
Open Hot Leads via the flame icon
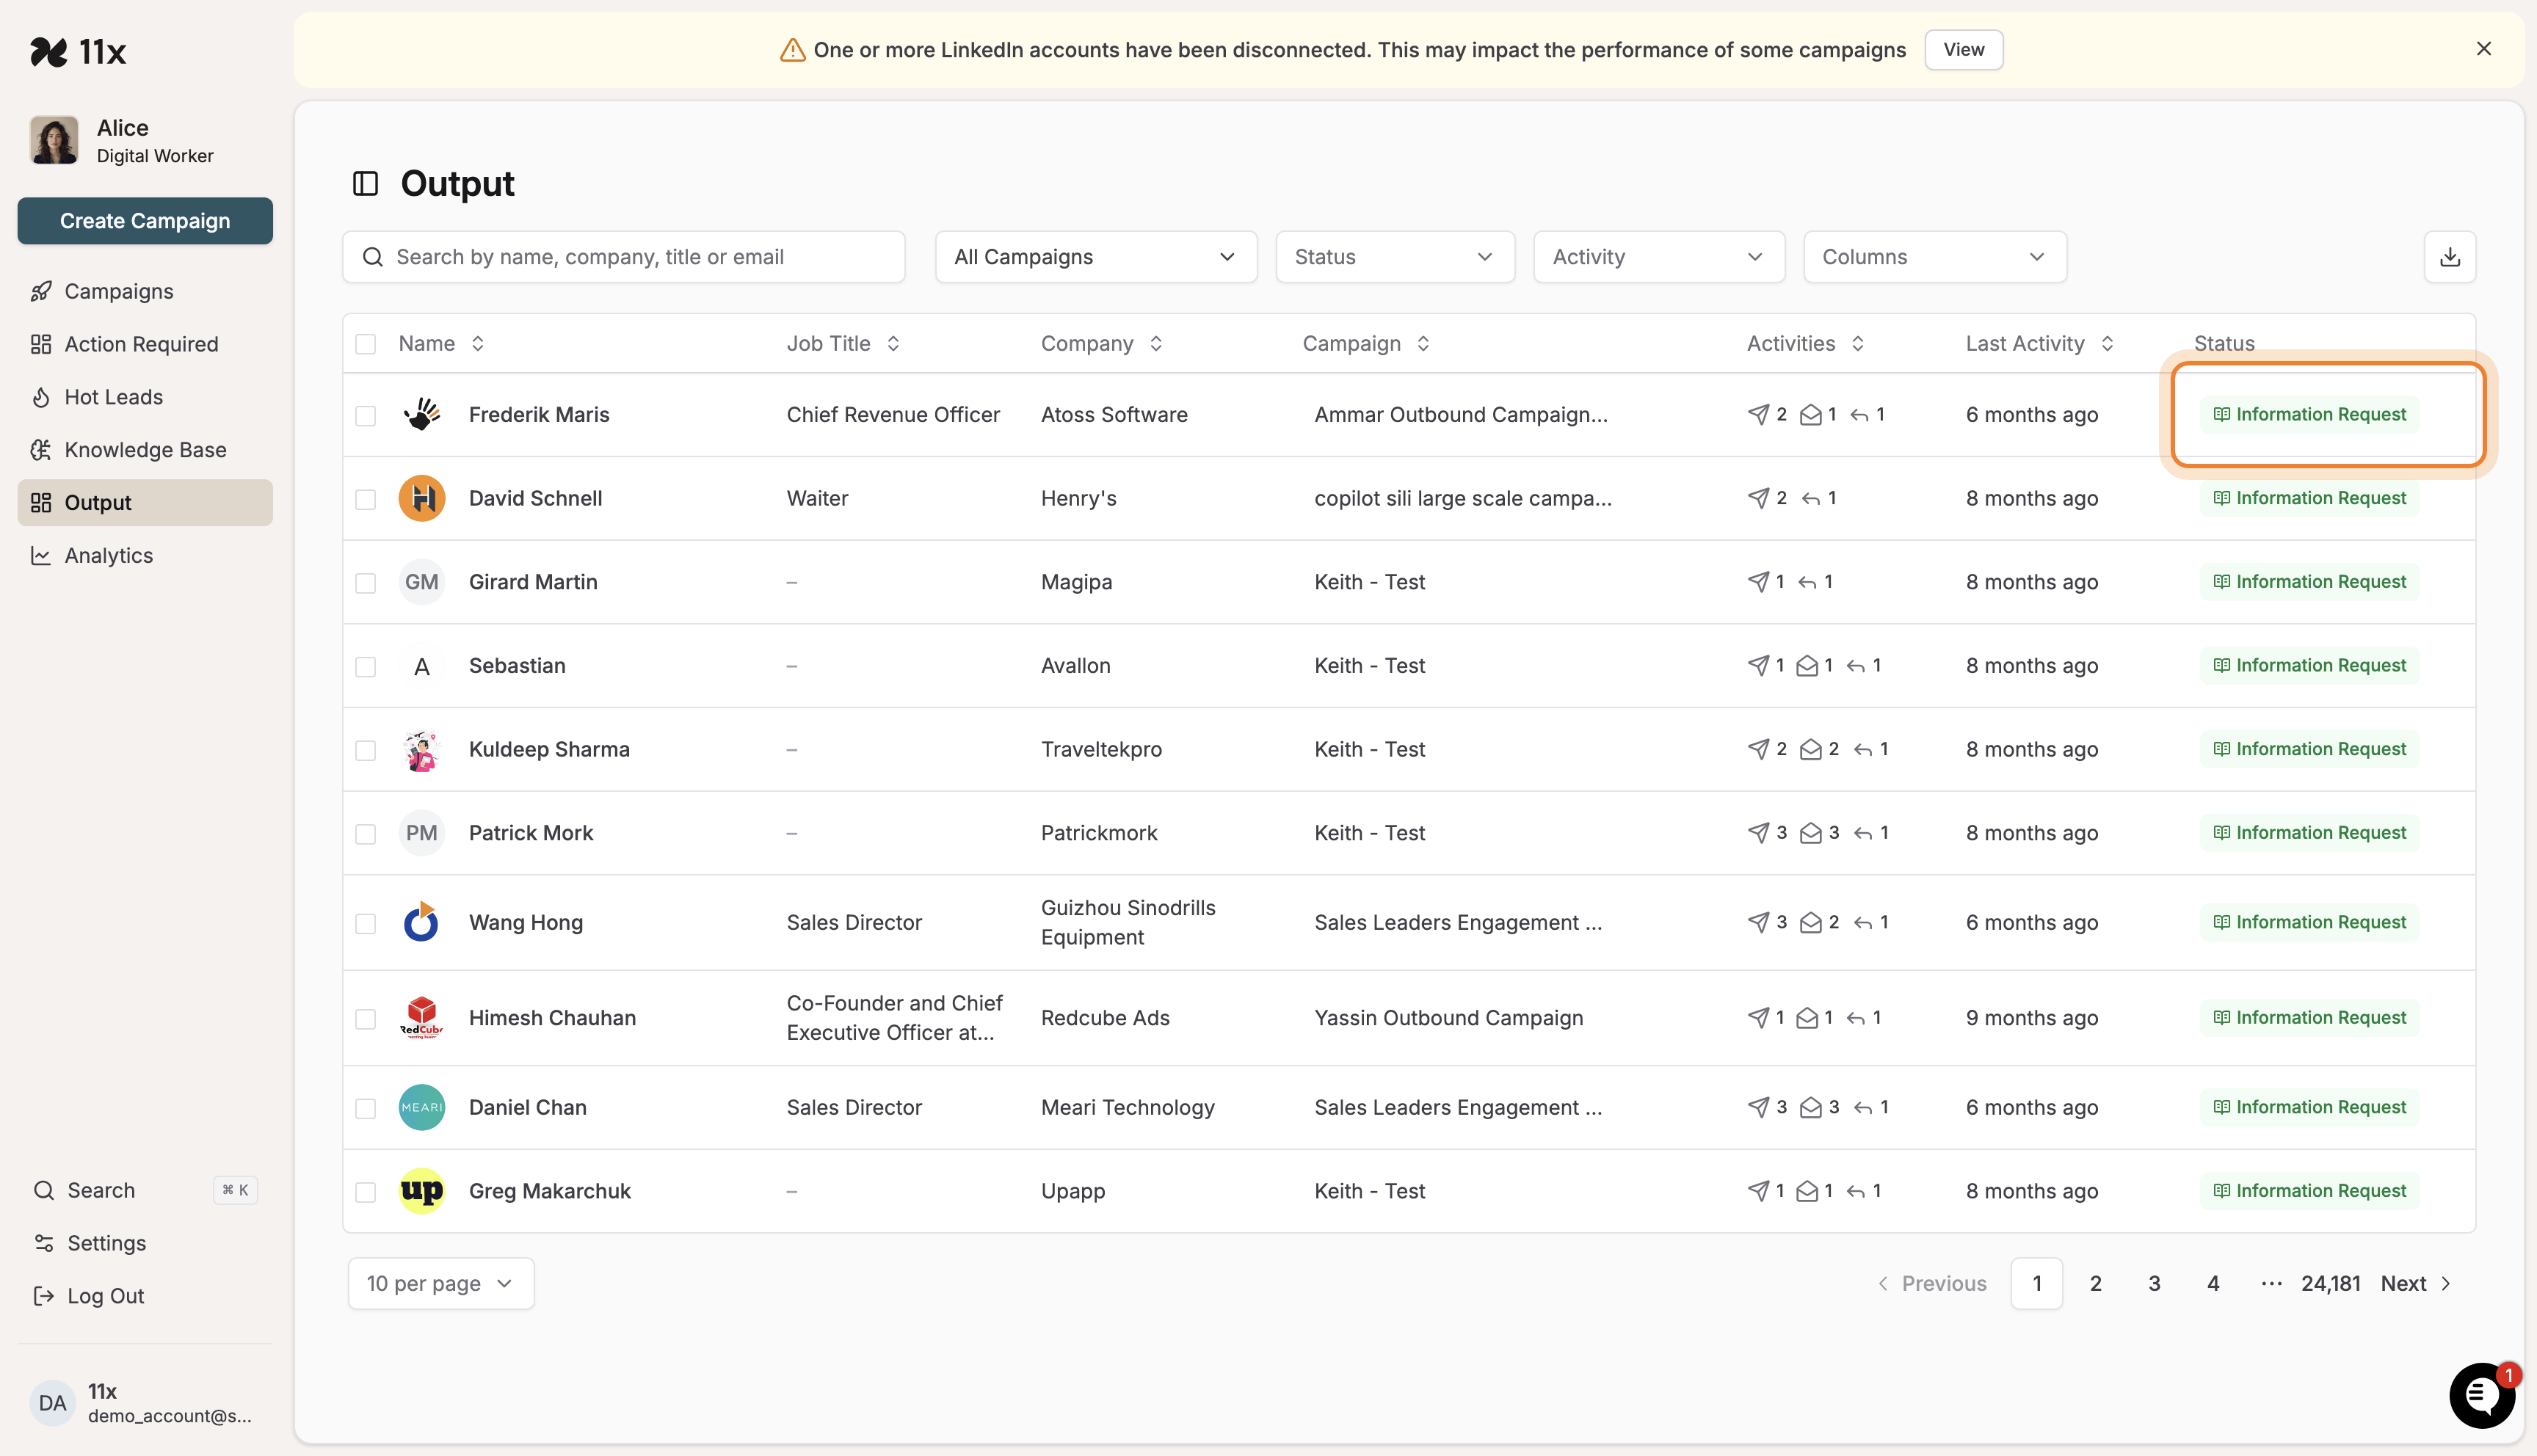pos(41,396)
